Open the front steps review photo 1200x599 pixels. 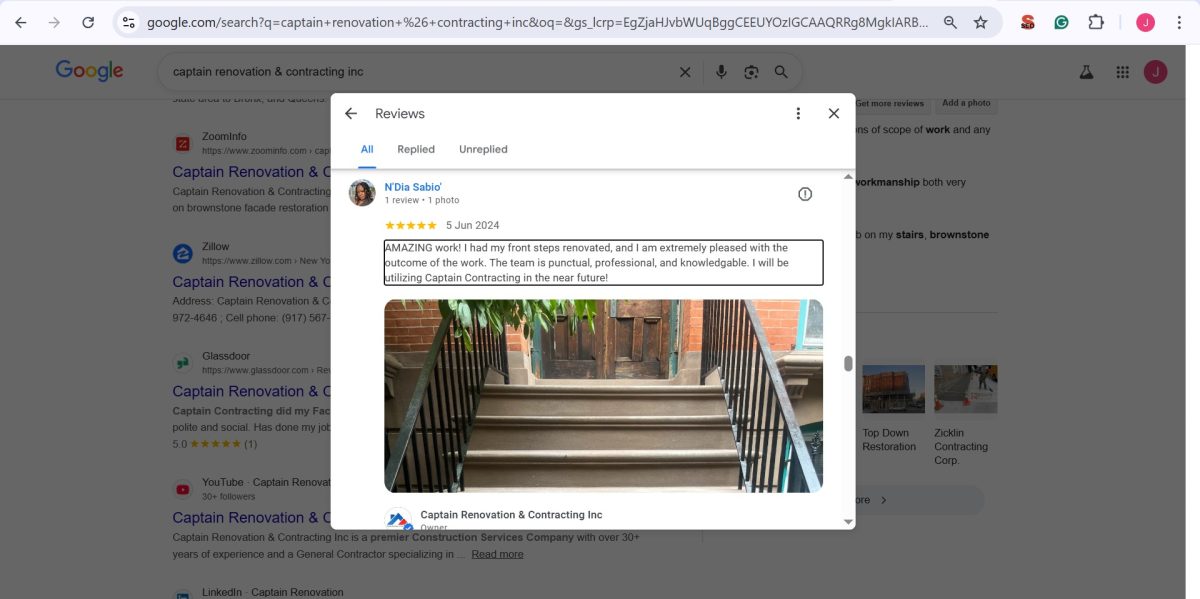603,396
